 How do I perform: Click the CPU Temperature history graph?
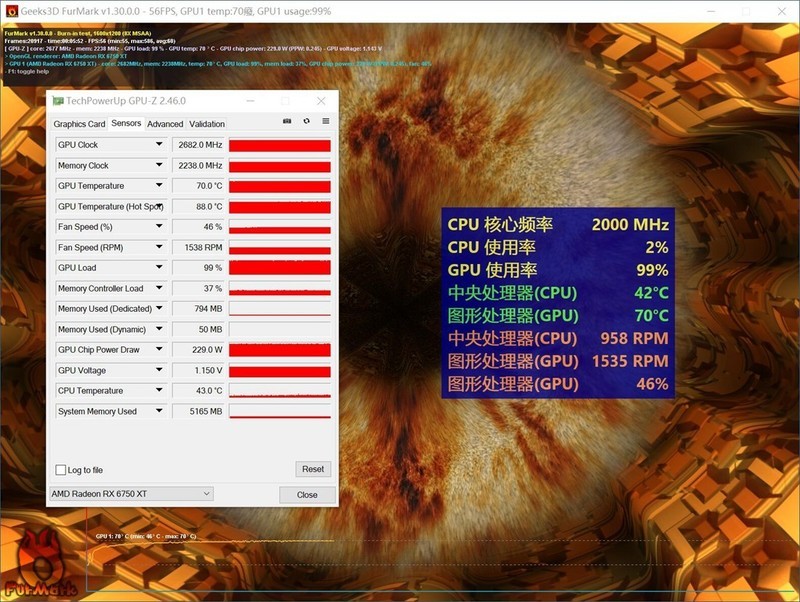point(280,391)
